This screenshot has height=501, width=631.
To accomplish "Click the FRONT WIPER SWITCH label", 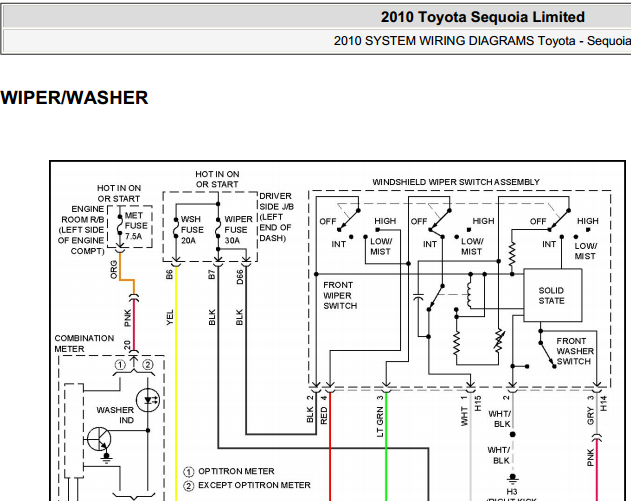I will pos(340,295).
